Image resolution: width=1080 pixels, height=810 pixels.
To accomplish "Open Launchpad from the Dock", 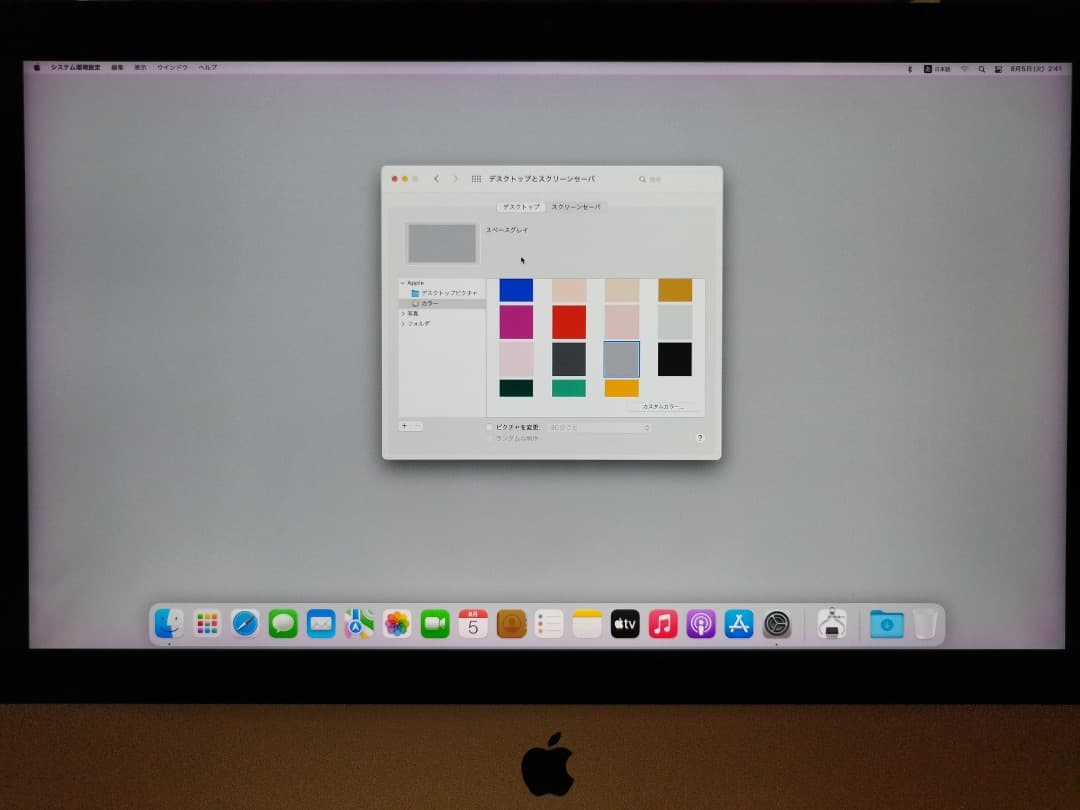I will (206, 622).
